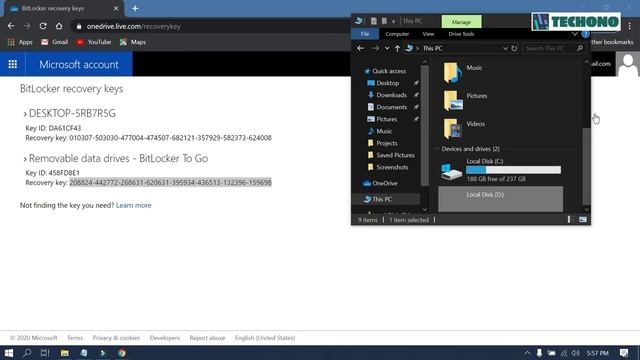Open the Report abuse footer link
Screen dimensions: 640x360
click(x=207, y=338)
